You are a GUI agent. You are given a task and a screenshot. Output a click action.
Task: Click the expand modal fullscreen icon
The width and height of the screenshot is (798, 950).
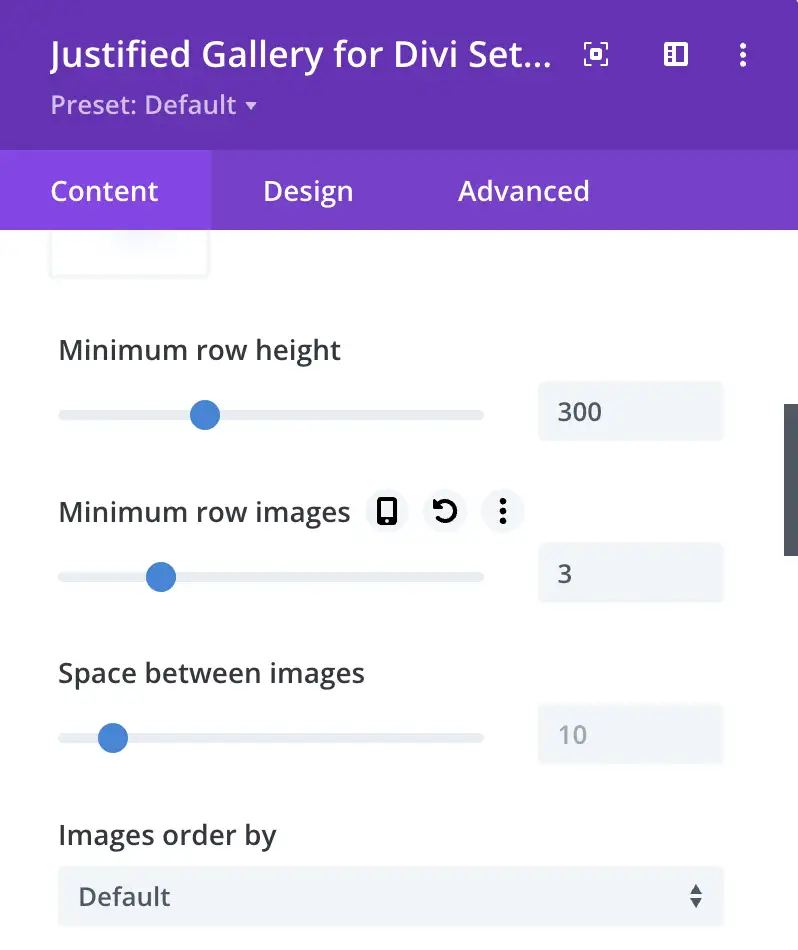[x=596, y=55]
